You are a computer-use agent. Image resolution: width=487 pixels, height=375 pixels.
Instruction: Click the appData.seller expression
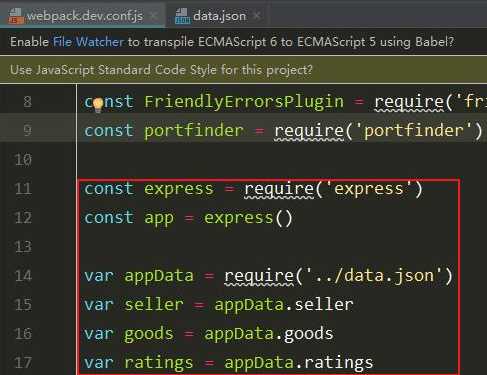[284, 305]
